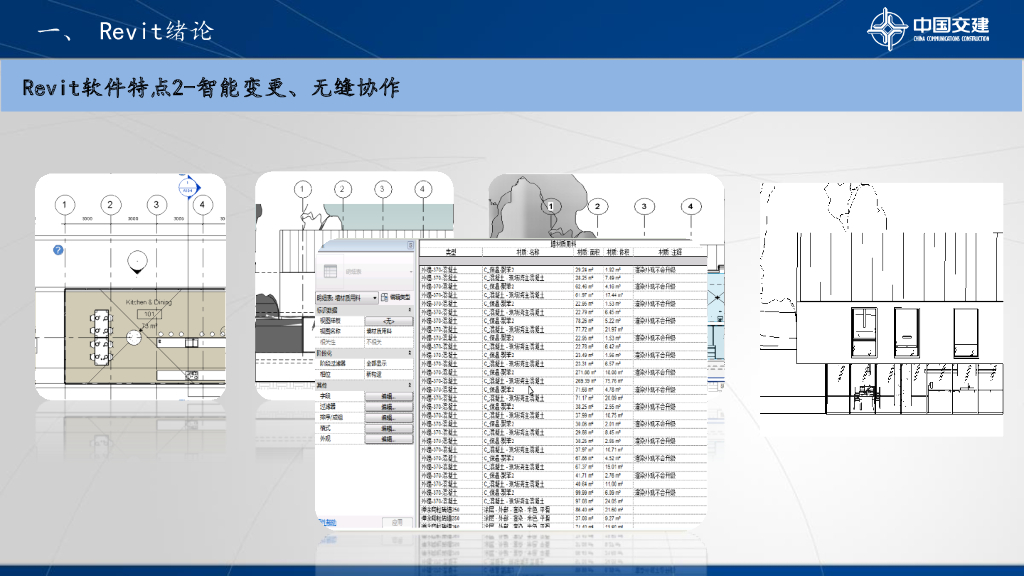Screen dimensions: 1024x576
Task: Select grid bubble 4 in second elevation image
Action: coord(423,189)
